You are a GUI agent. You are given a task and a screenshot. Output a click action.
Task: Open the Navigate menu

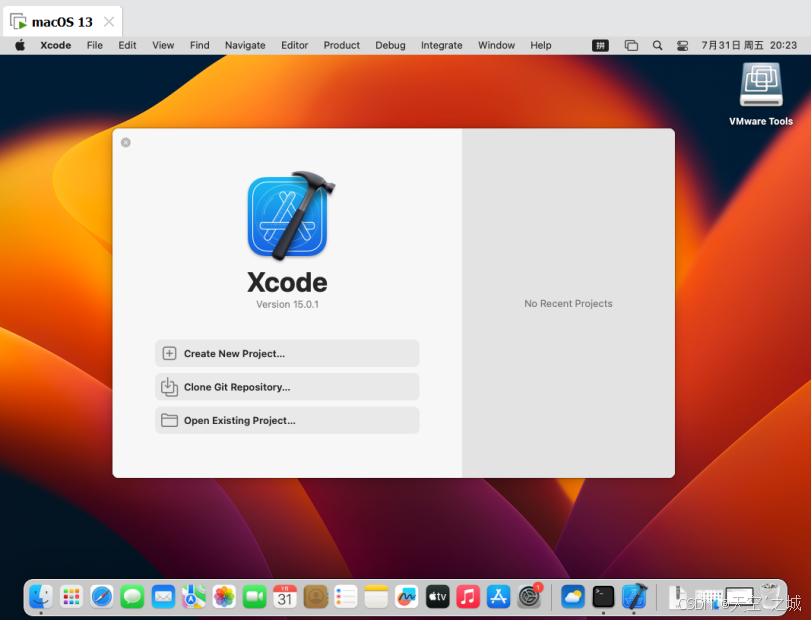click(245, 45)
